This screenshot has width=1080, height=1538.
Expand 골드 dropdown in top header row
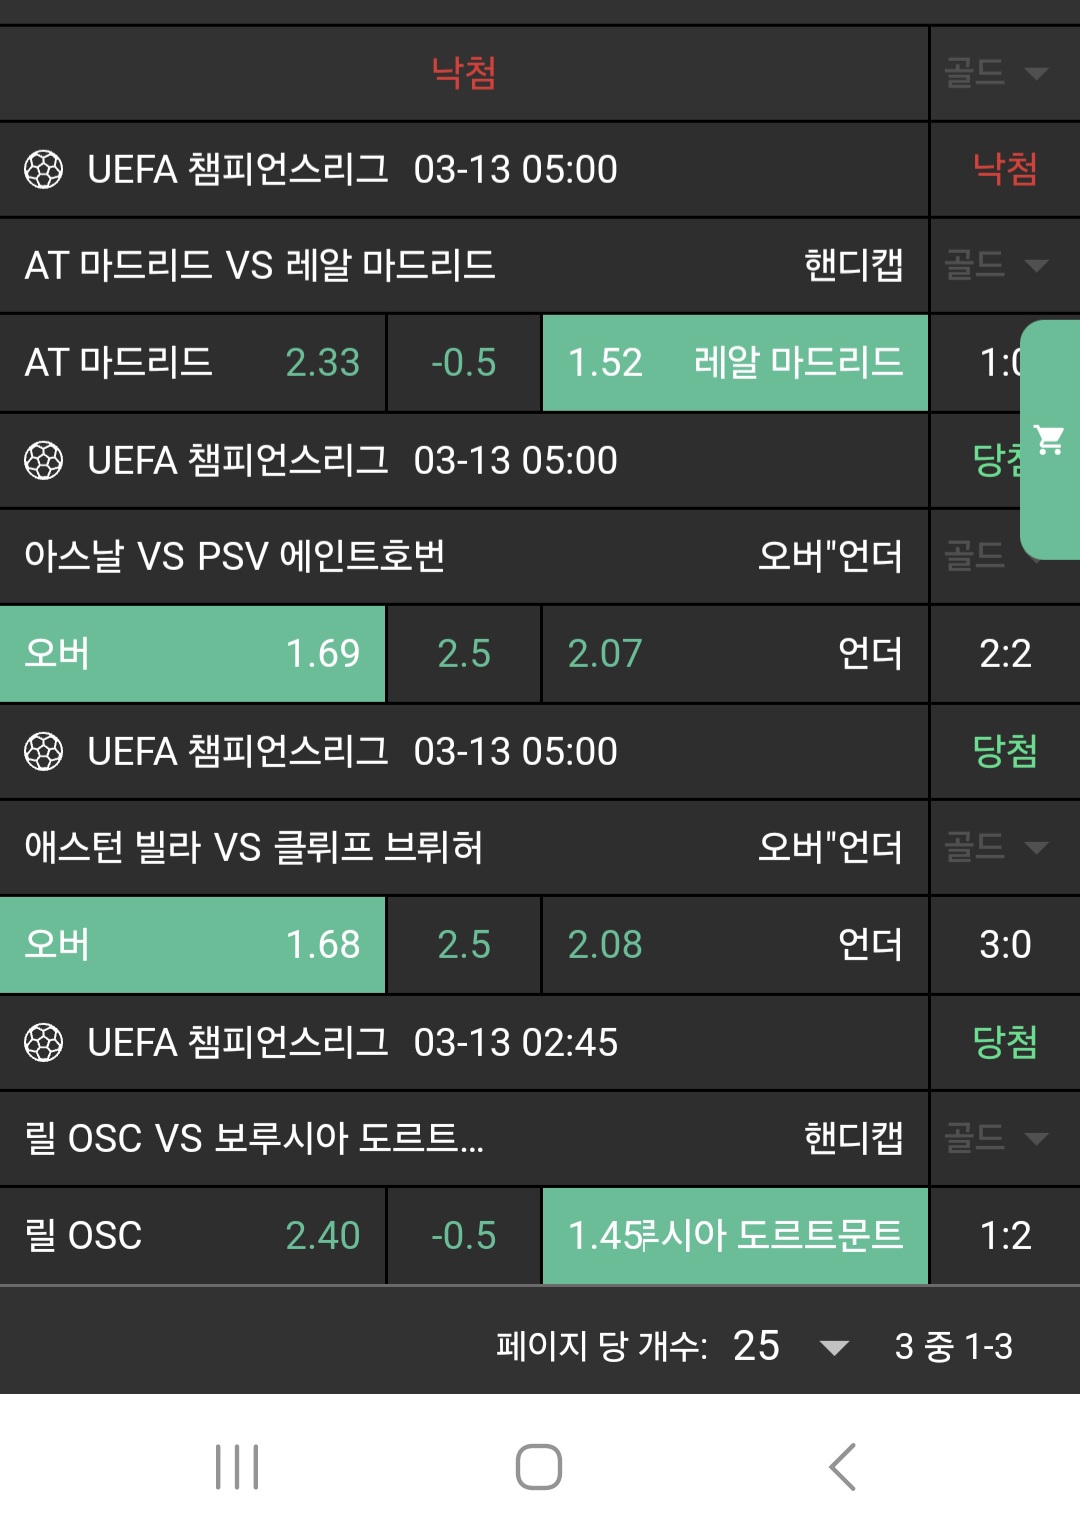(x=996, y=73)
